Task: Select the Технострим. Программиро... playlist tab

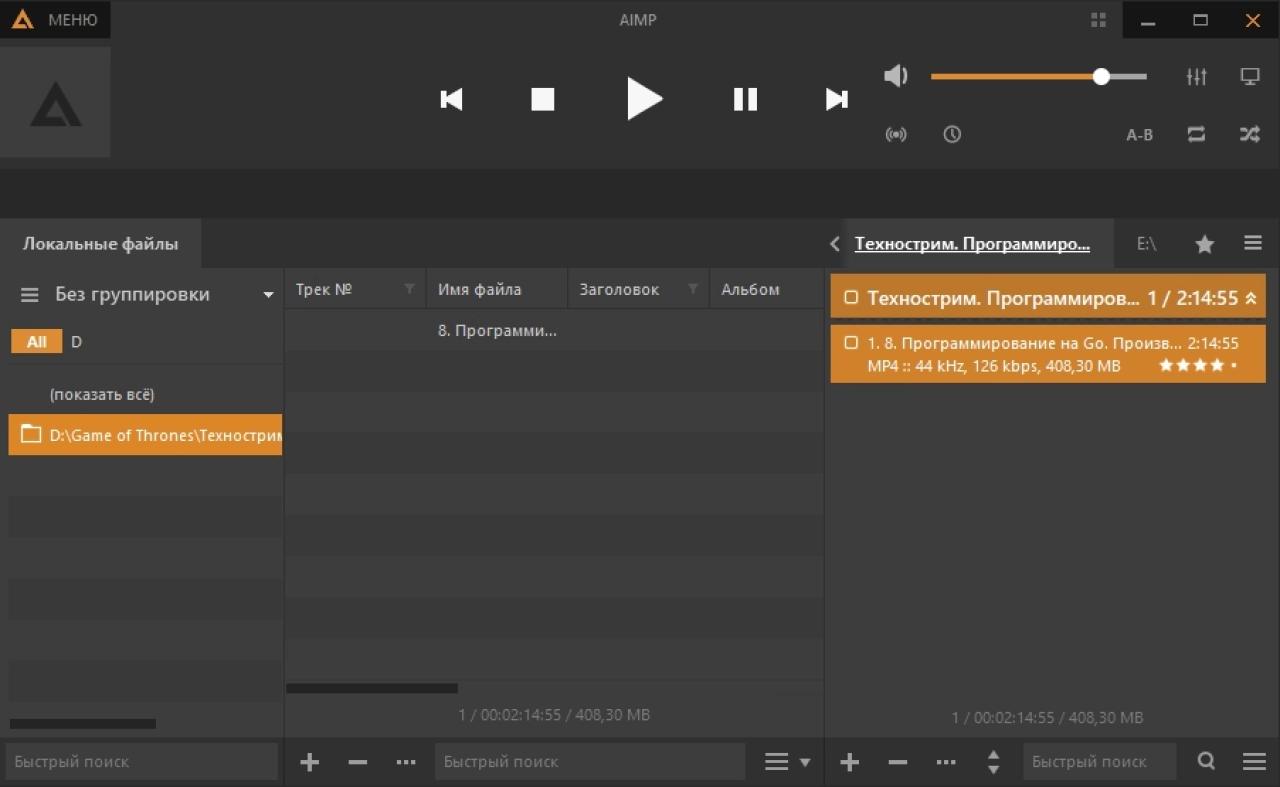Action: (971, 244)
